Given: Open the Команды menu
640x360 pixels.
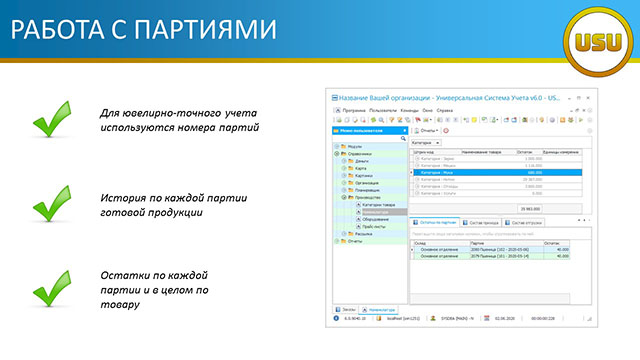Looking at the screenshot, I should pyautogui.click(x=409, y=110).
